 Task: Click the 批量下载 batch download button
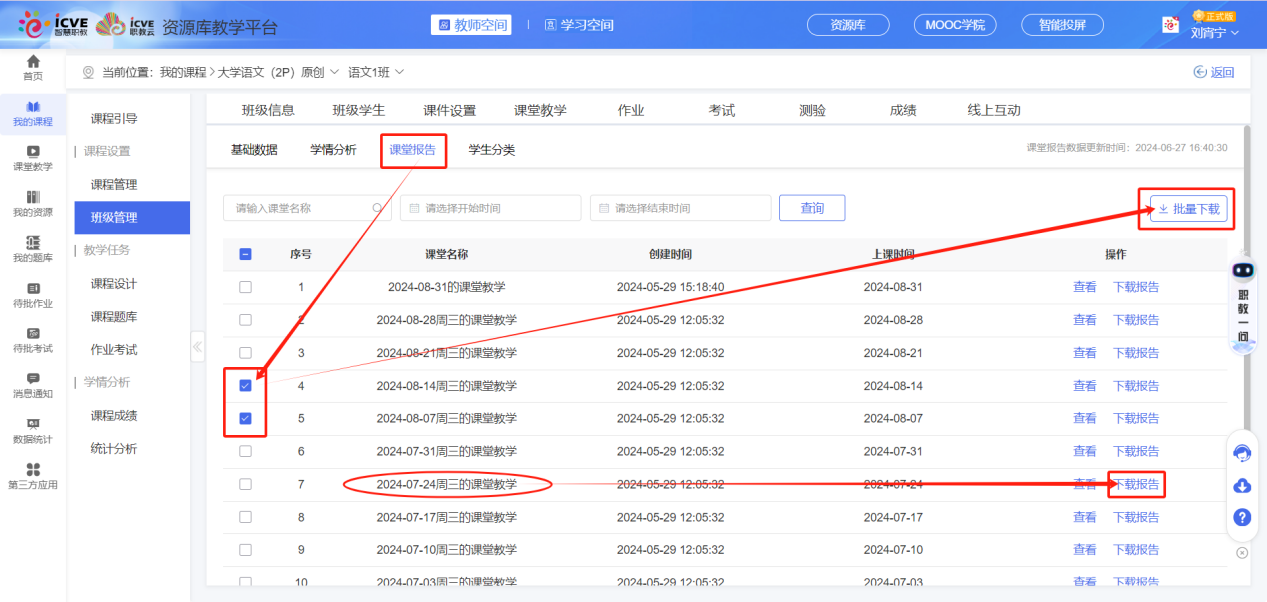click(x=1187, y=208)
